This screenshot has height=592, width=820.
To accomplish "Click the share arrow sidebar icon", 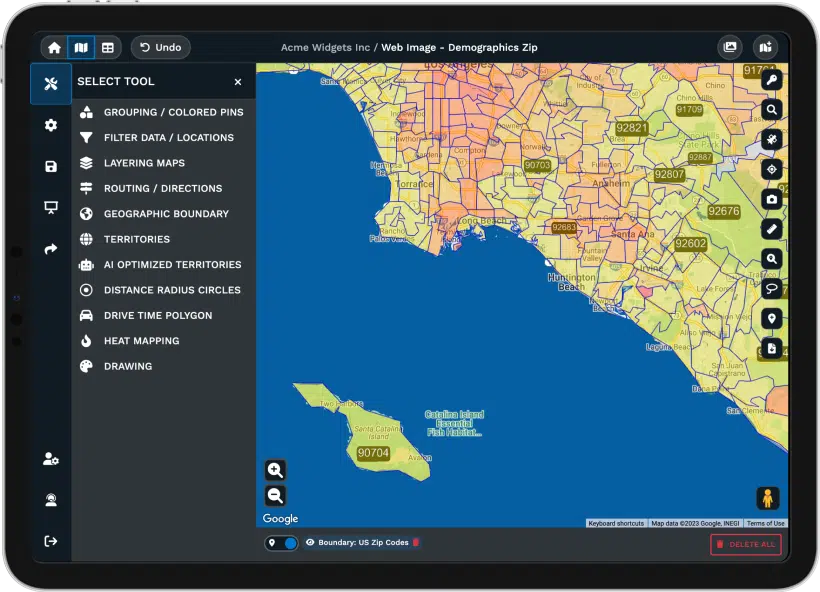I will coord(51,249).
